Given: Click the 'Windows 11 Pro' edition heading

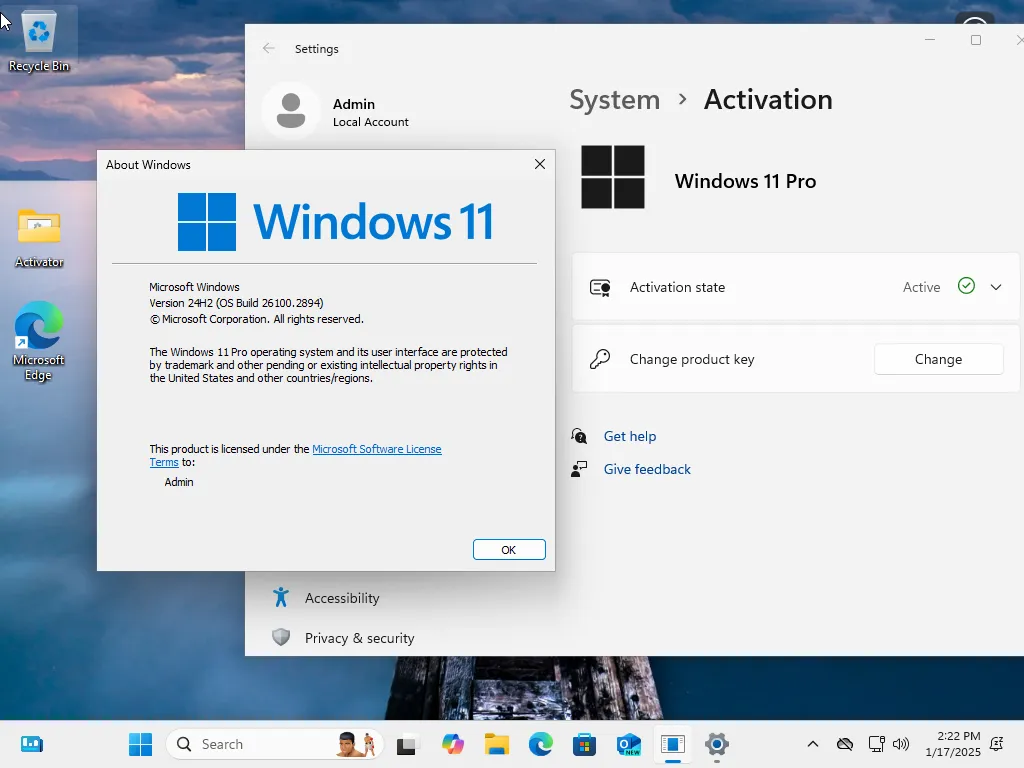Looking at the screenshot, I should pyautogui.click(x=745, y=181).
